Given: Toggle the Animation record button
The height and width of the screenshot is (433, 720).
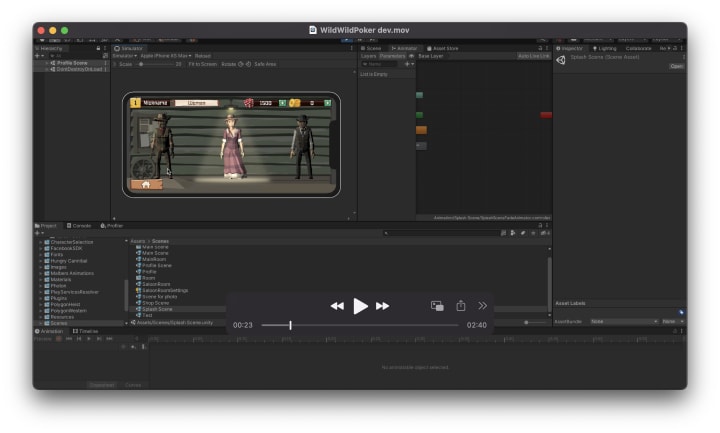Looking at the screenshot, I should tap(59, 339).
